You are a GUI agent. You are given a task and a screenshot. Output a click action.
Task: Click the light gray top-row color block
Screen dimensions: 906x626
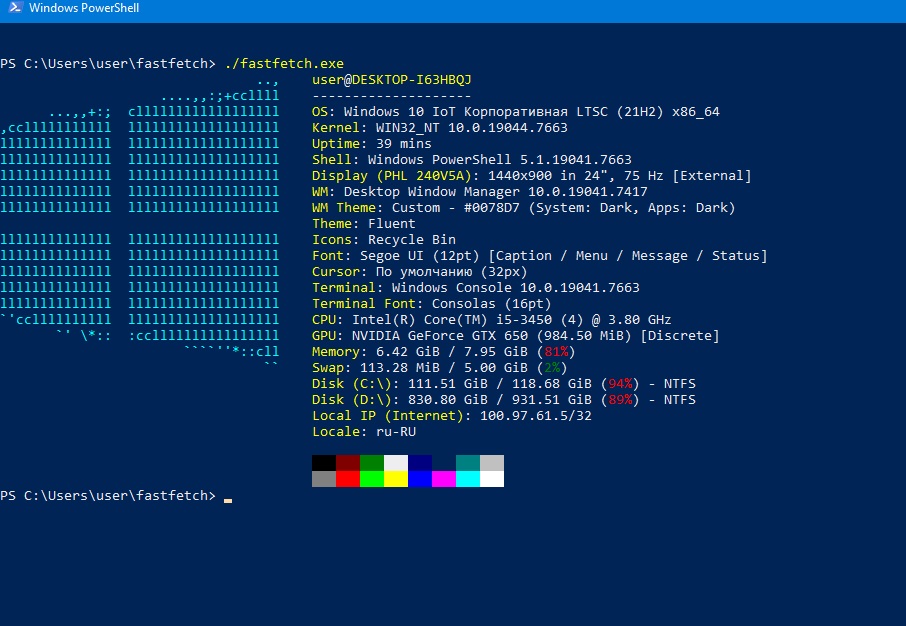coord(492,463)
